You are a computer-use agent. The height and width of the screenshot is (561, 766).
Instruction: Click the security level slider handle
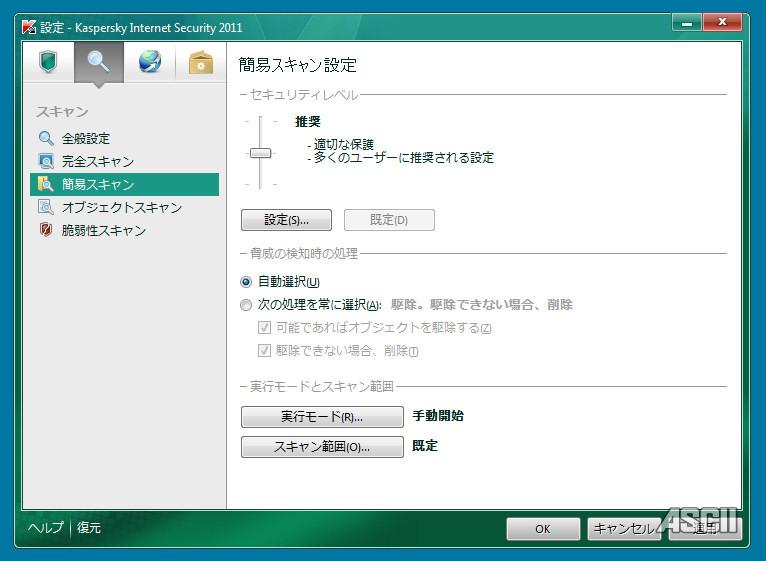pyautogui.click(x=260, y=153)
